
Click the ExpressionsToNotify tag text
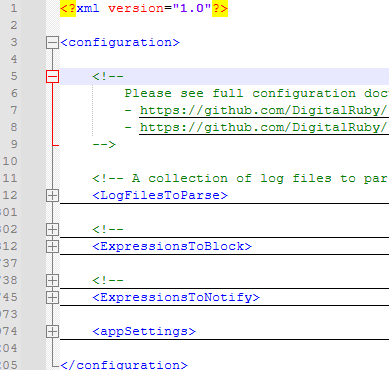176,297
